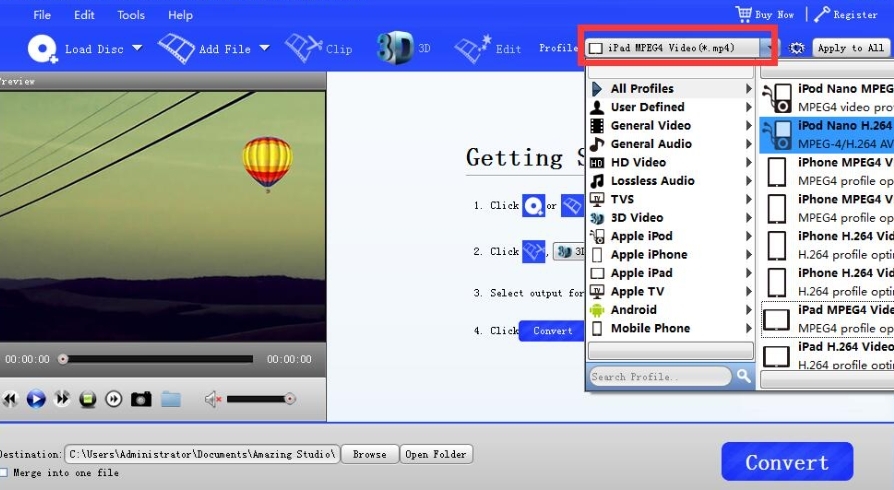Screen dimensions: 894x490
Task: Click the Browse button
Action: point(369,454)
